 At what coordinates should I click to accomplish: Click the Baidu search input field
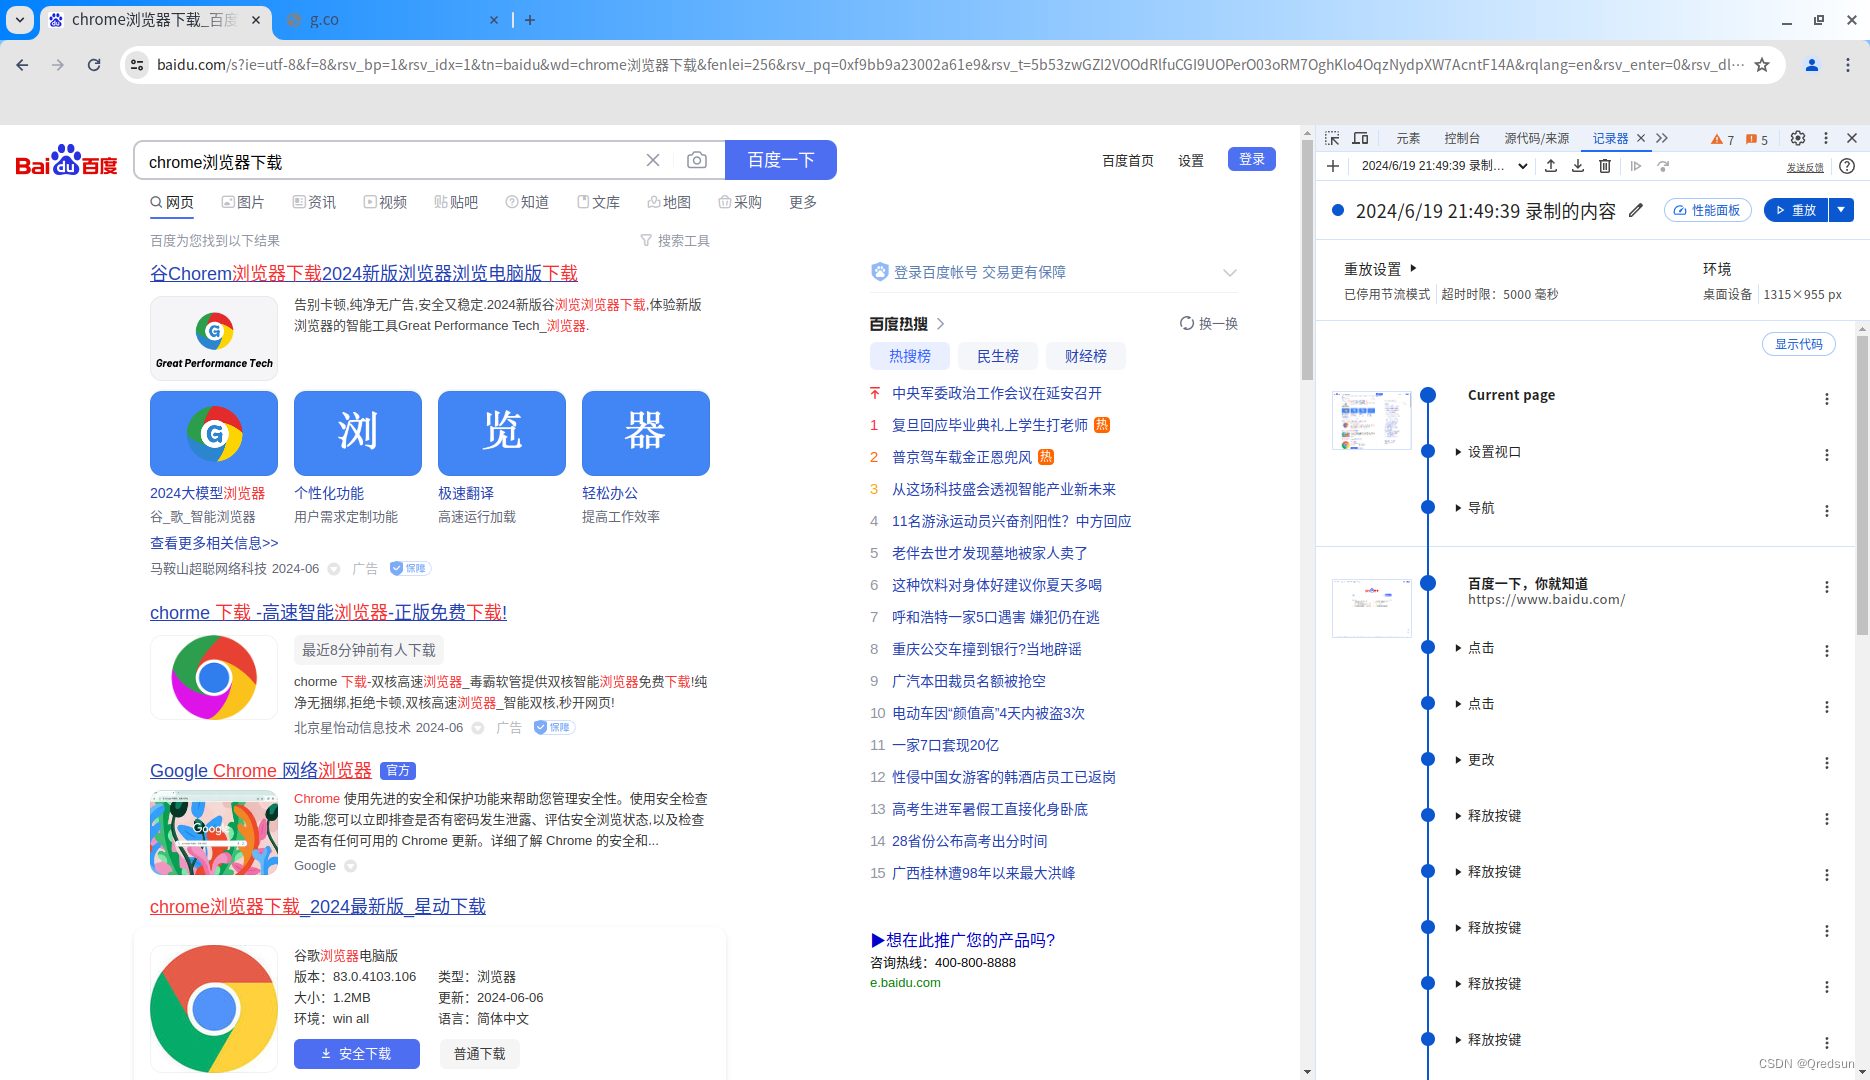[390, 161]
